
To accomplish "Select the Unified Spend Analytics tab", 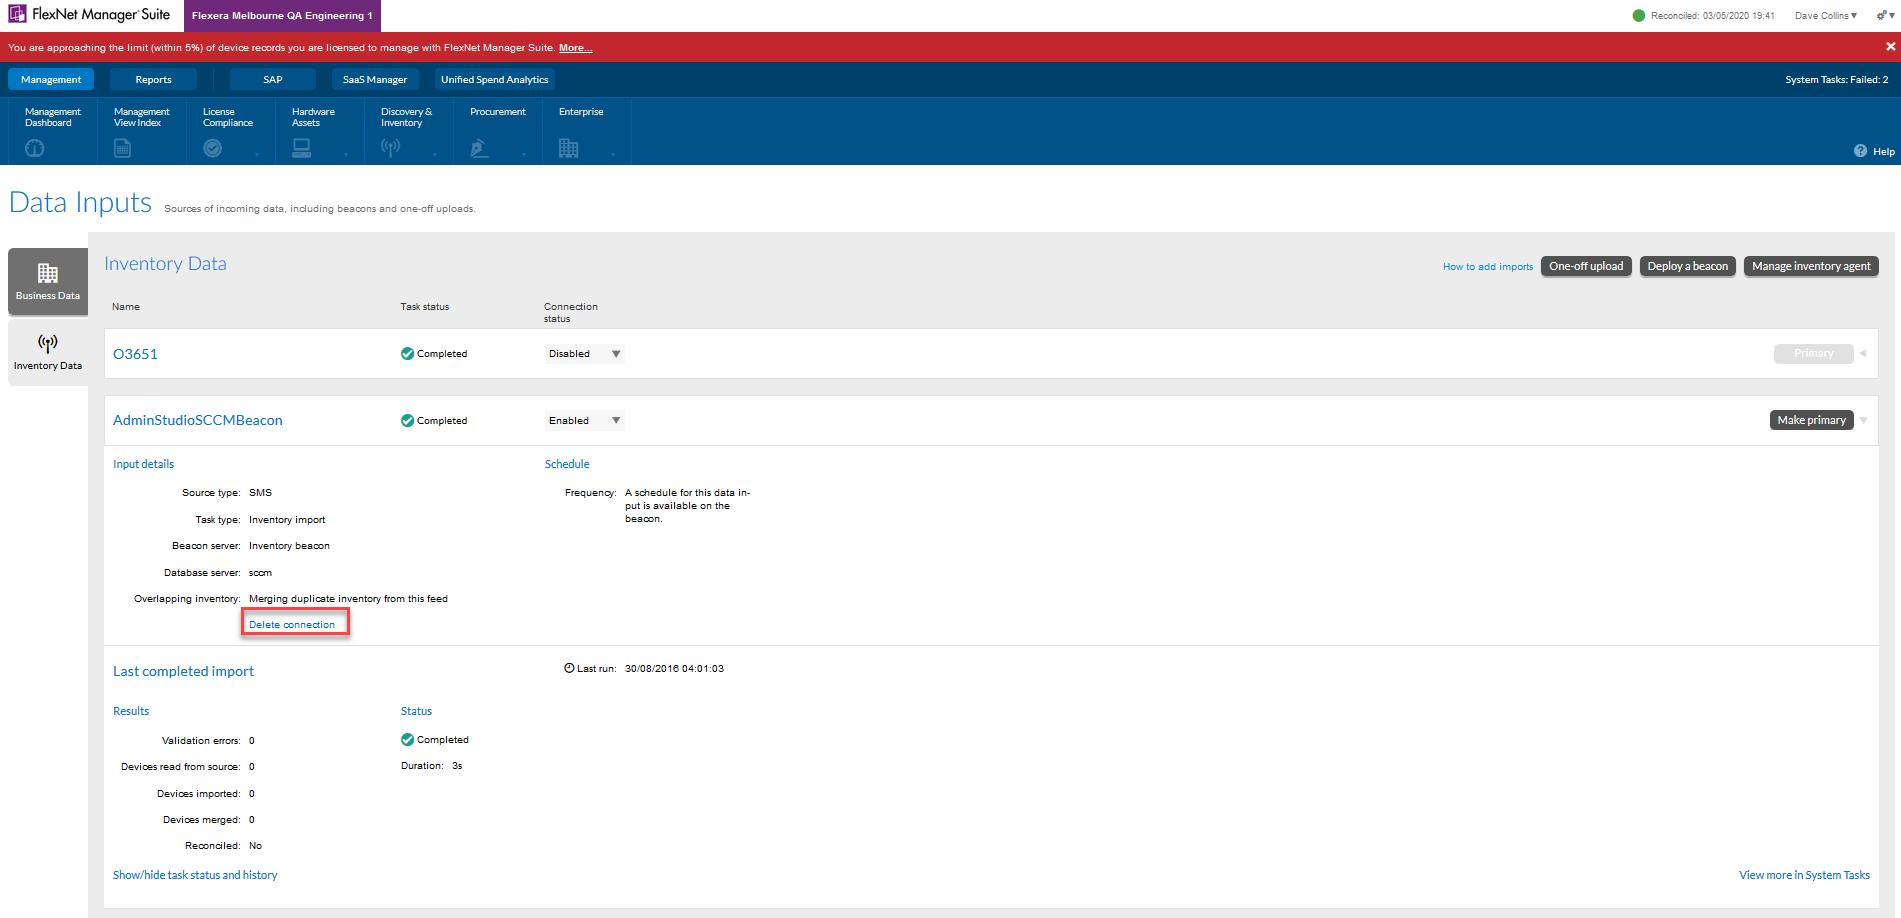I will point(495,79).
